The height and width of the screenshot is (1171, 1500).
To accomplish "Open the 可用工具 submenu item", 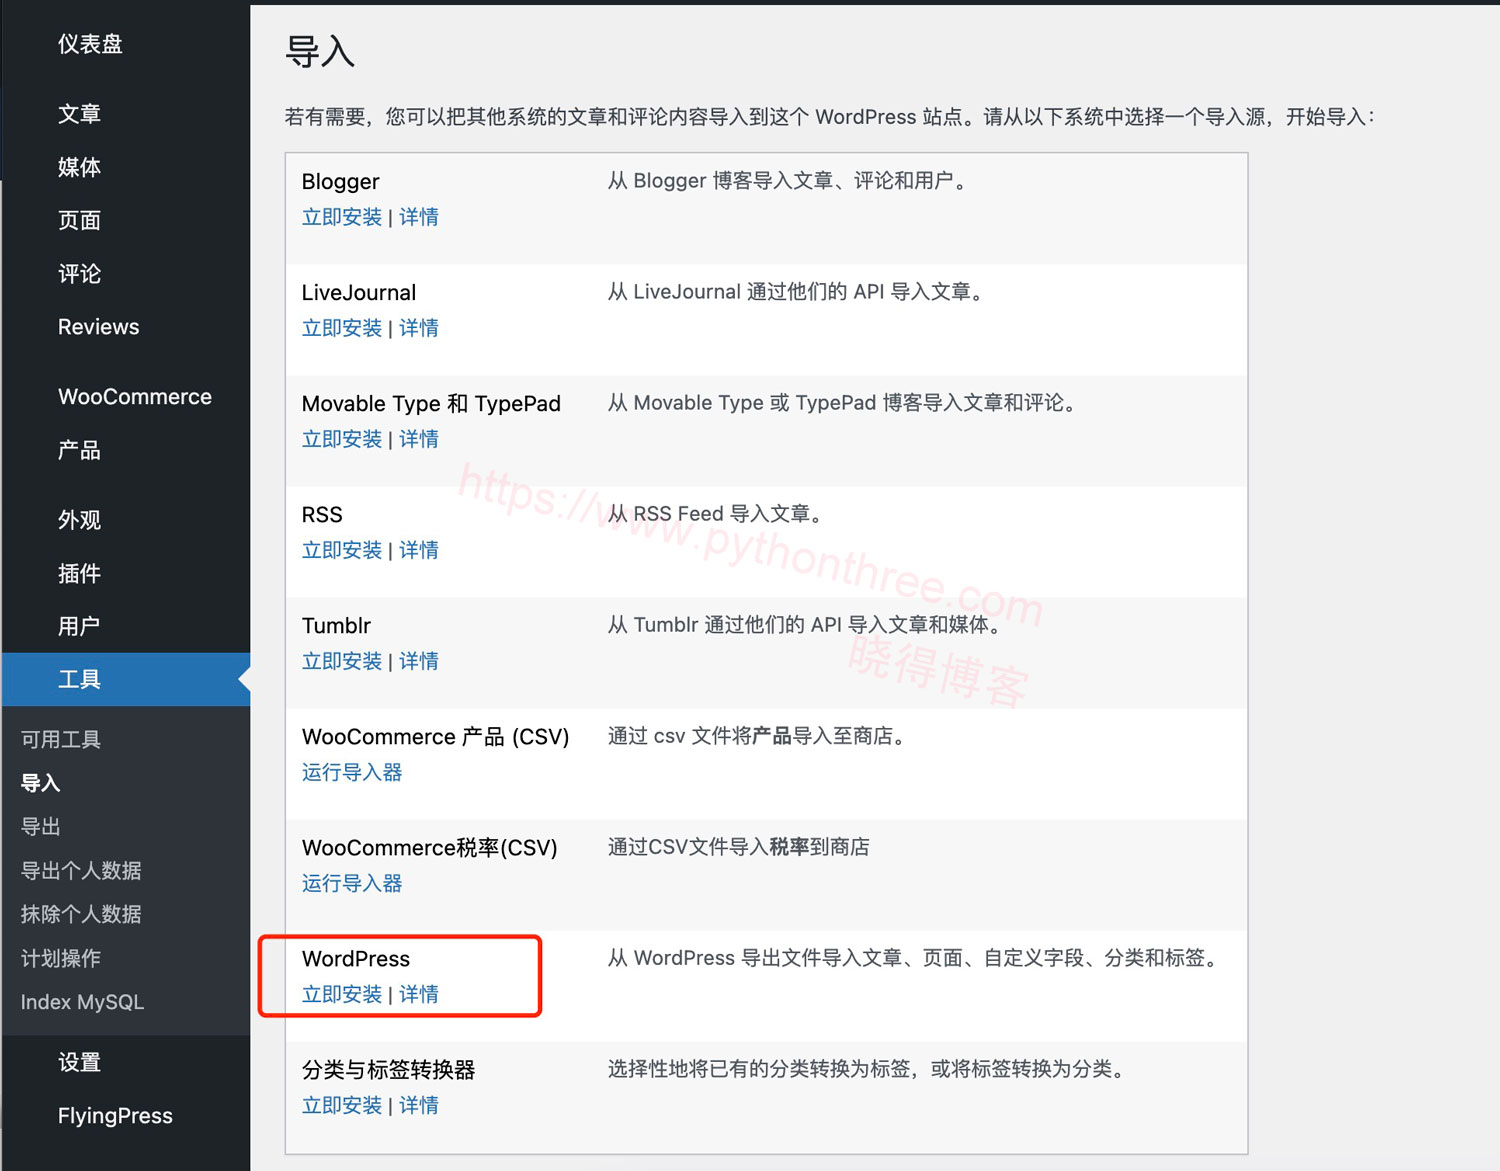I will tap(61, 739).
